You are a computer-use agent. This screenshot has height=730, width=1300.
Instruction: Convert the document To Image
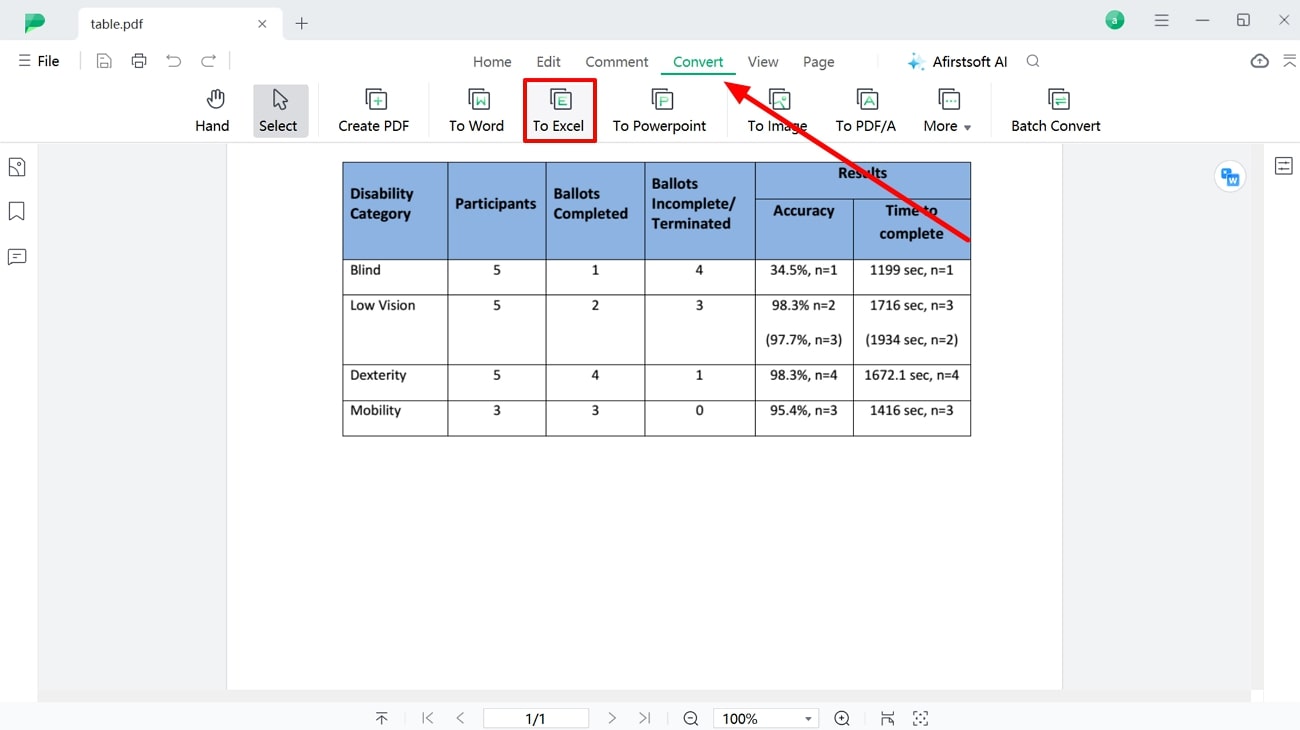point(778,110)
